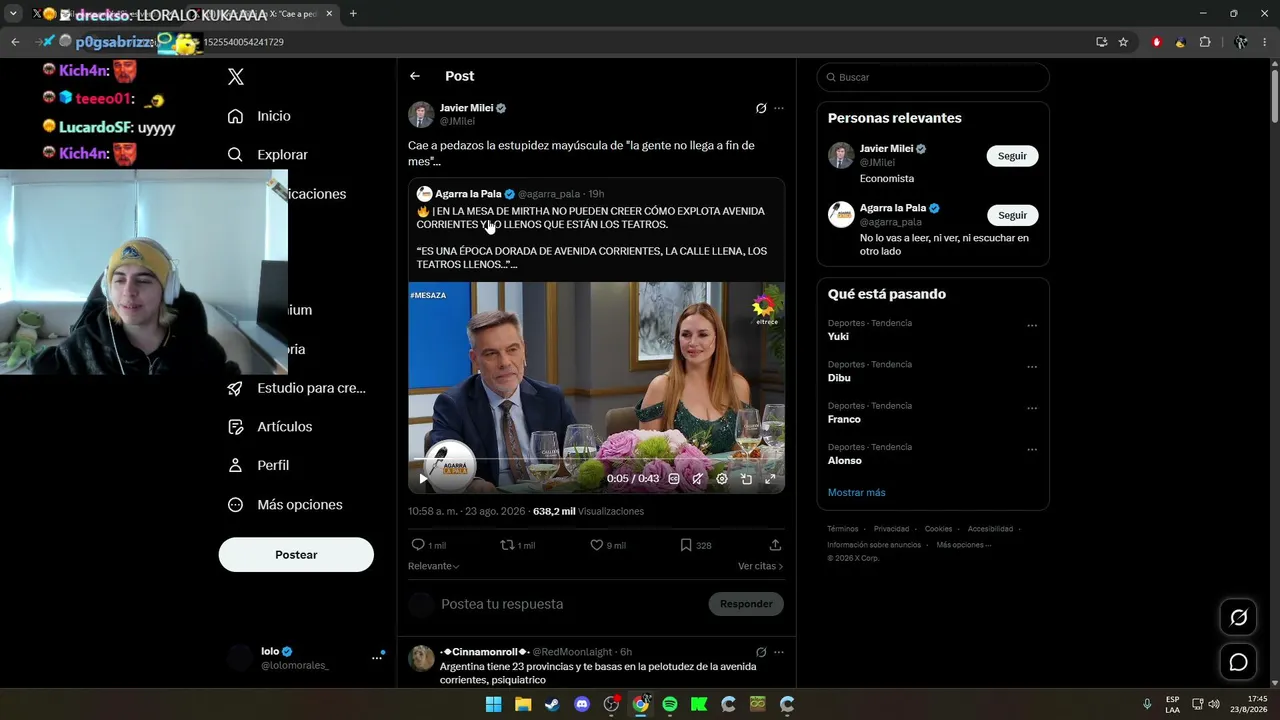Bookmark the post
This screenshot has height=720, width=1280.
(695, 545)
